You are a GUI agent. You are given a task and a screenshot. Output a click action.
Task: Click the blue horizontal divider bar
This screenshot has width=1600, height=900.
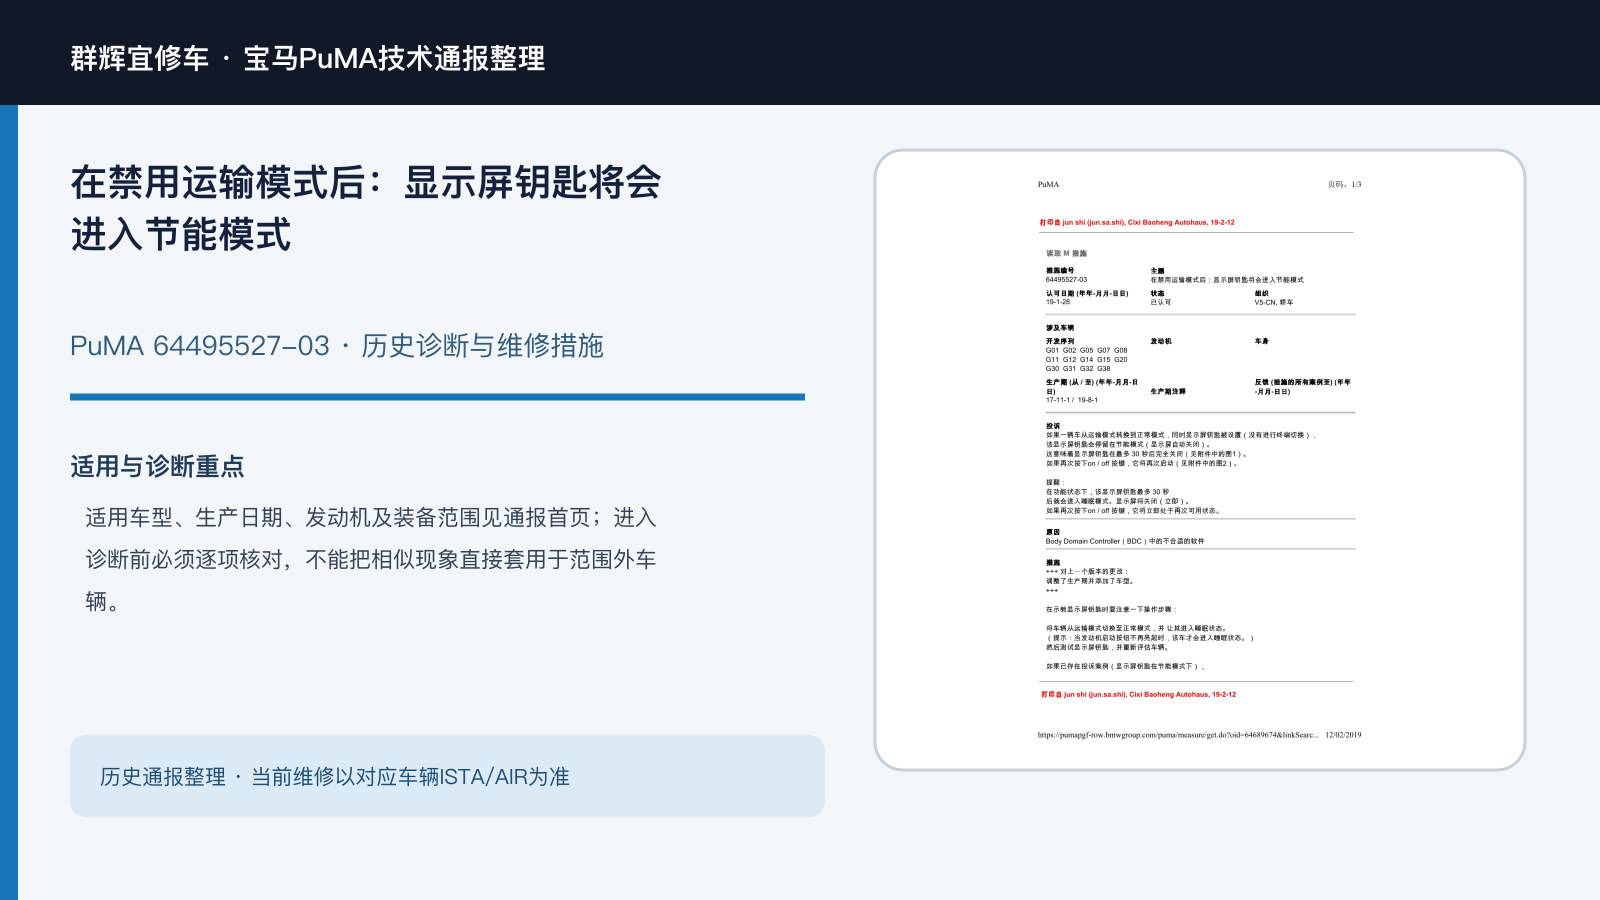click(437, 397)
